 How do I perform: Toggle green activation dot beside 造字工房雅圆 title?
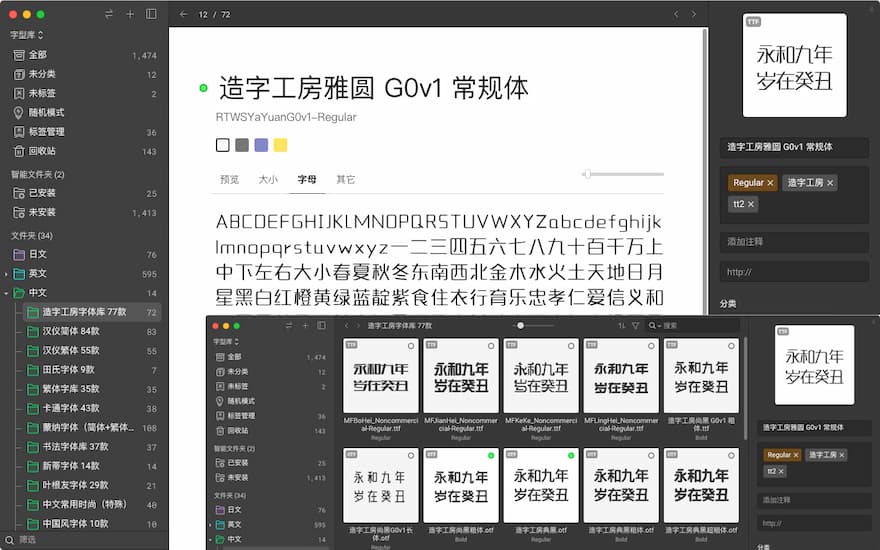click(x=204, y=88)
